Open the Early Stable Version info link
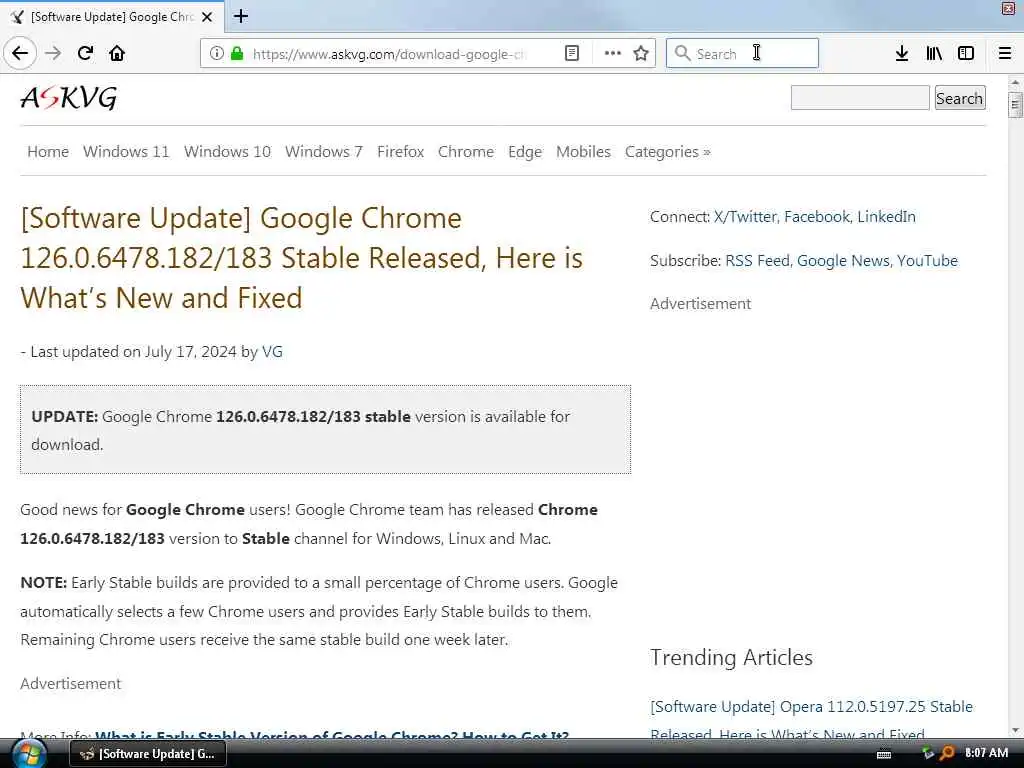 (332, 736)
